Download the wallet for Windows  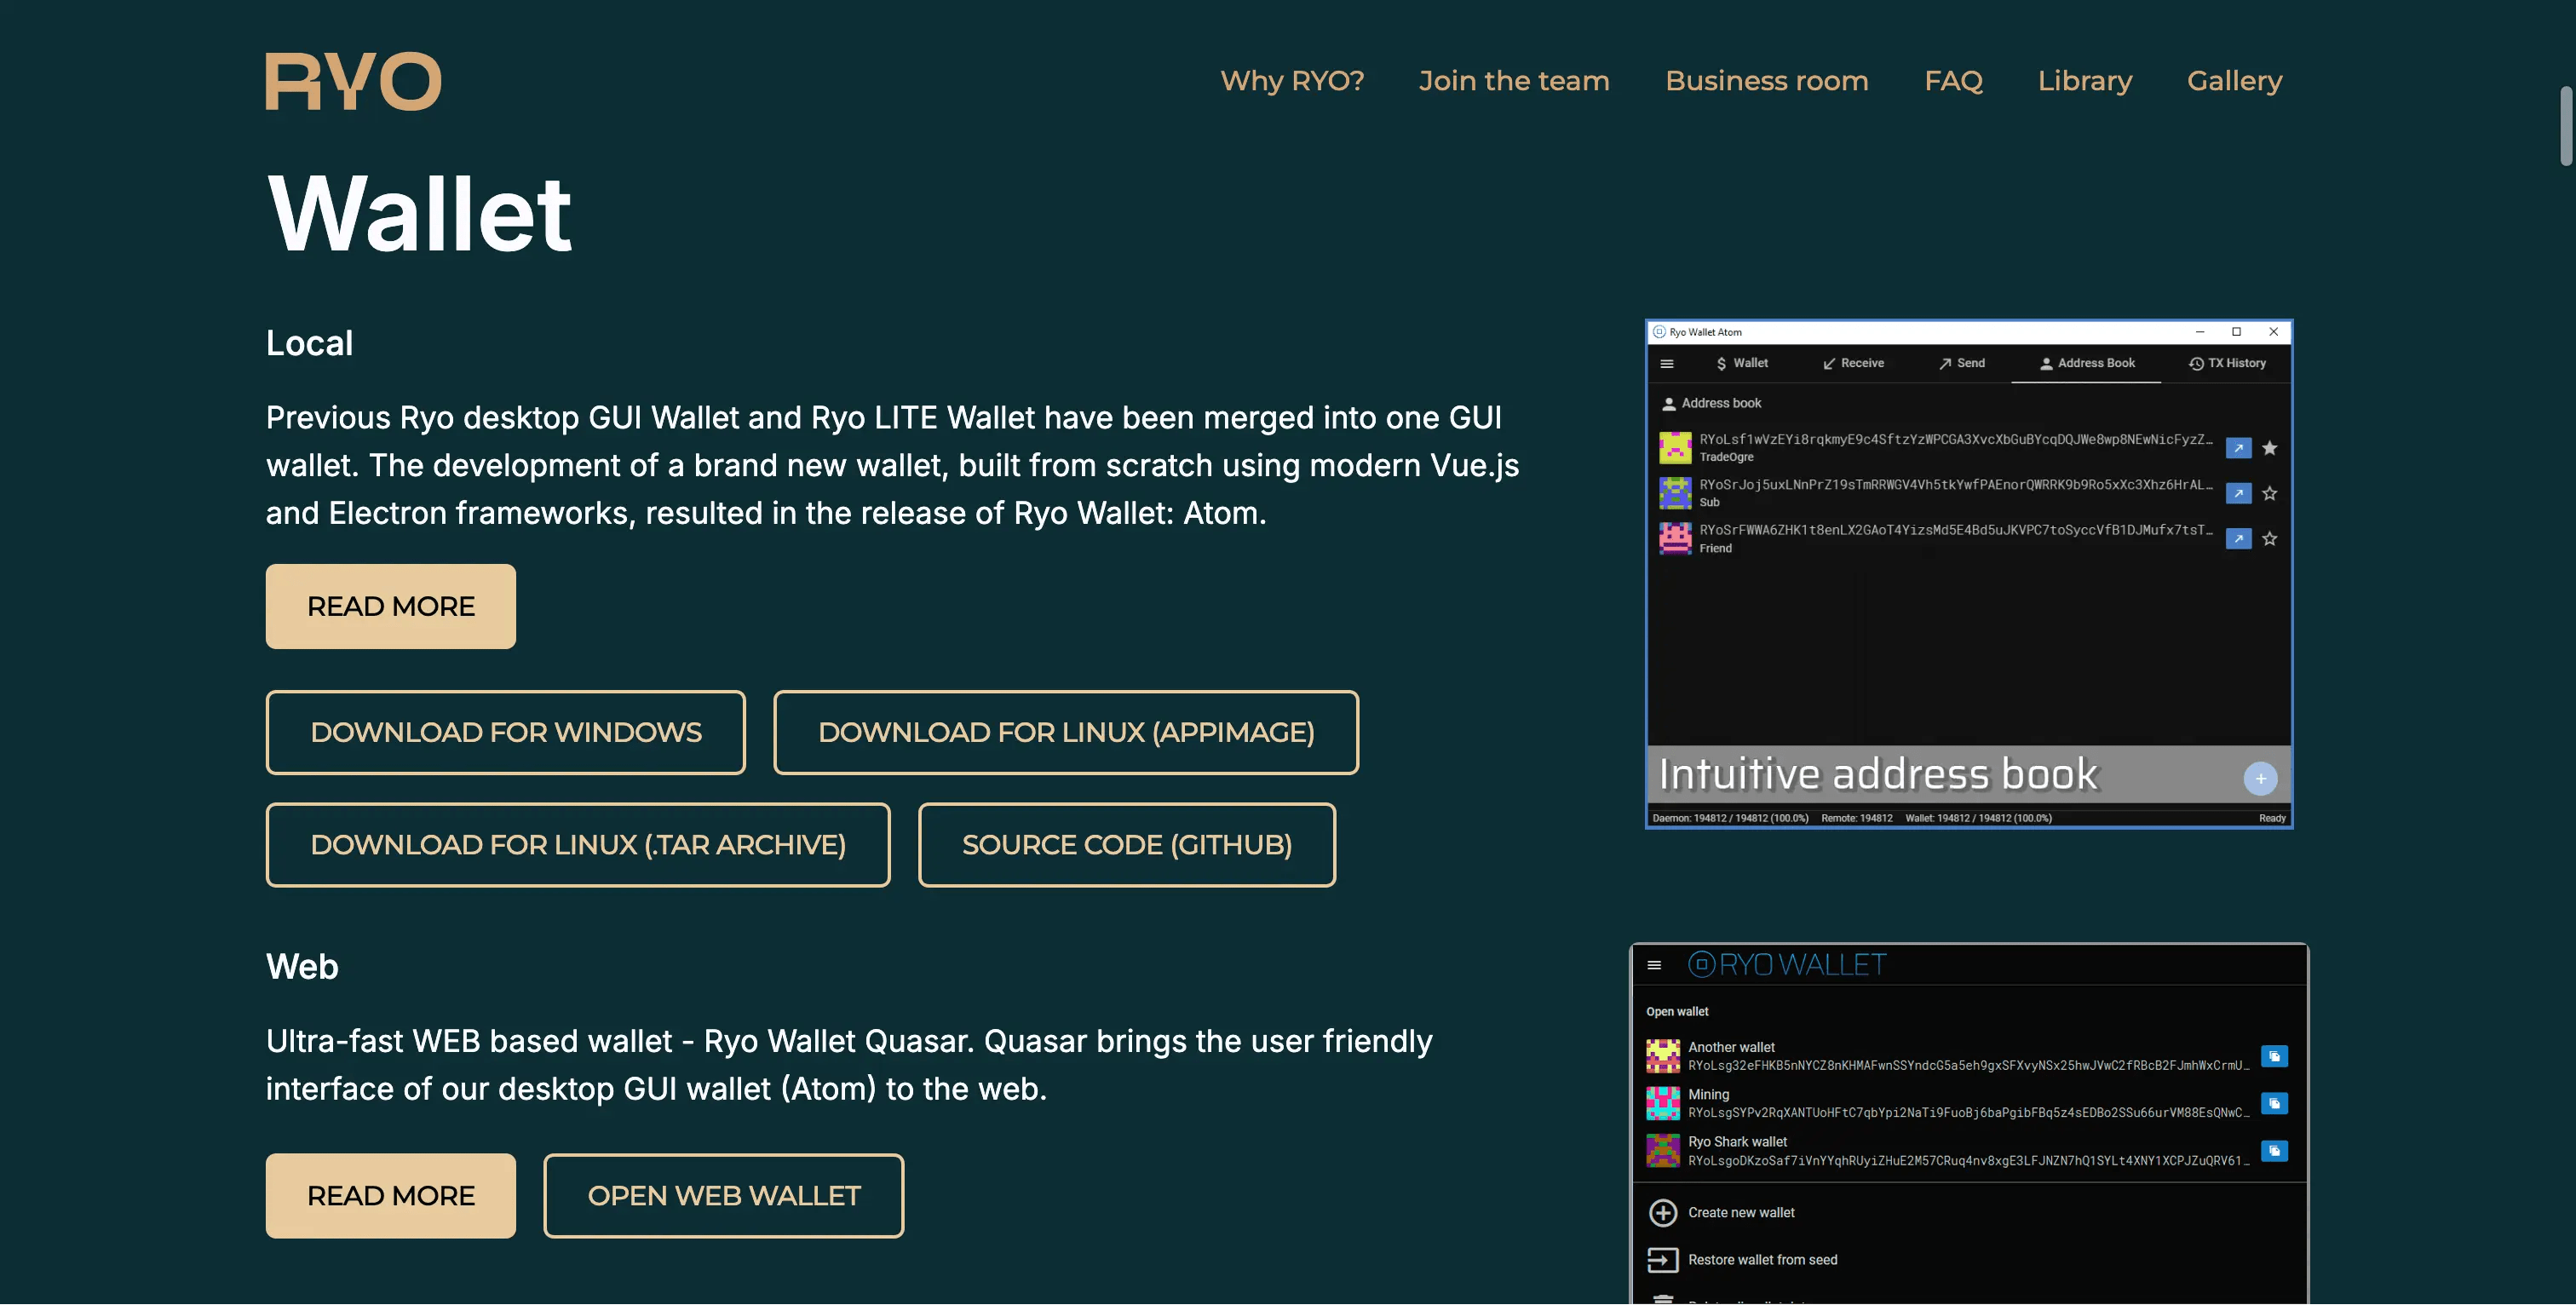(506, 732)
